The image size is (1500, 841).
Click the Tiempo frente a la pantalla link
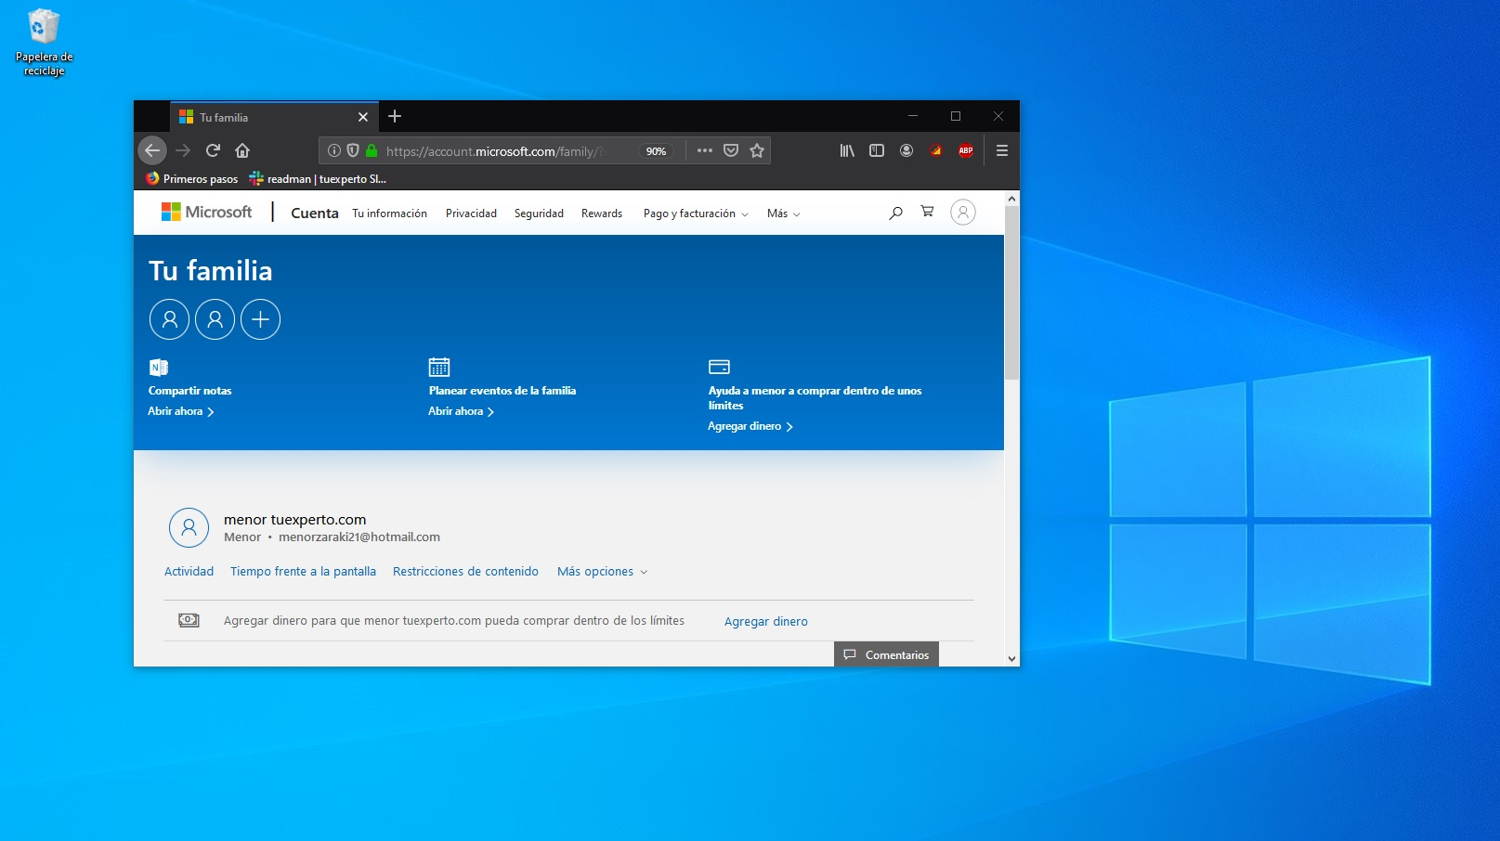(303, 572)
